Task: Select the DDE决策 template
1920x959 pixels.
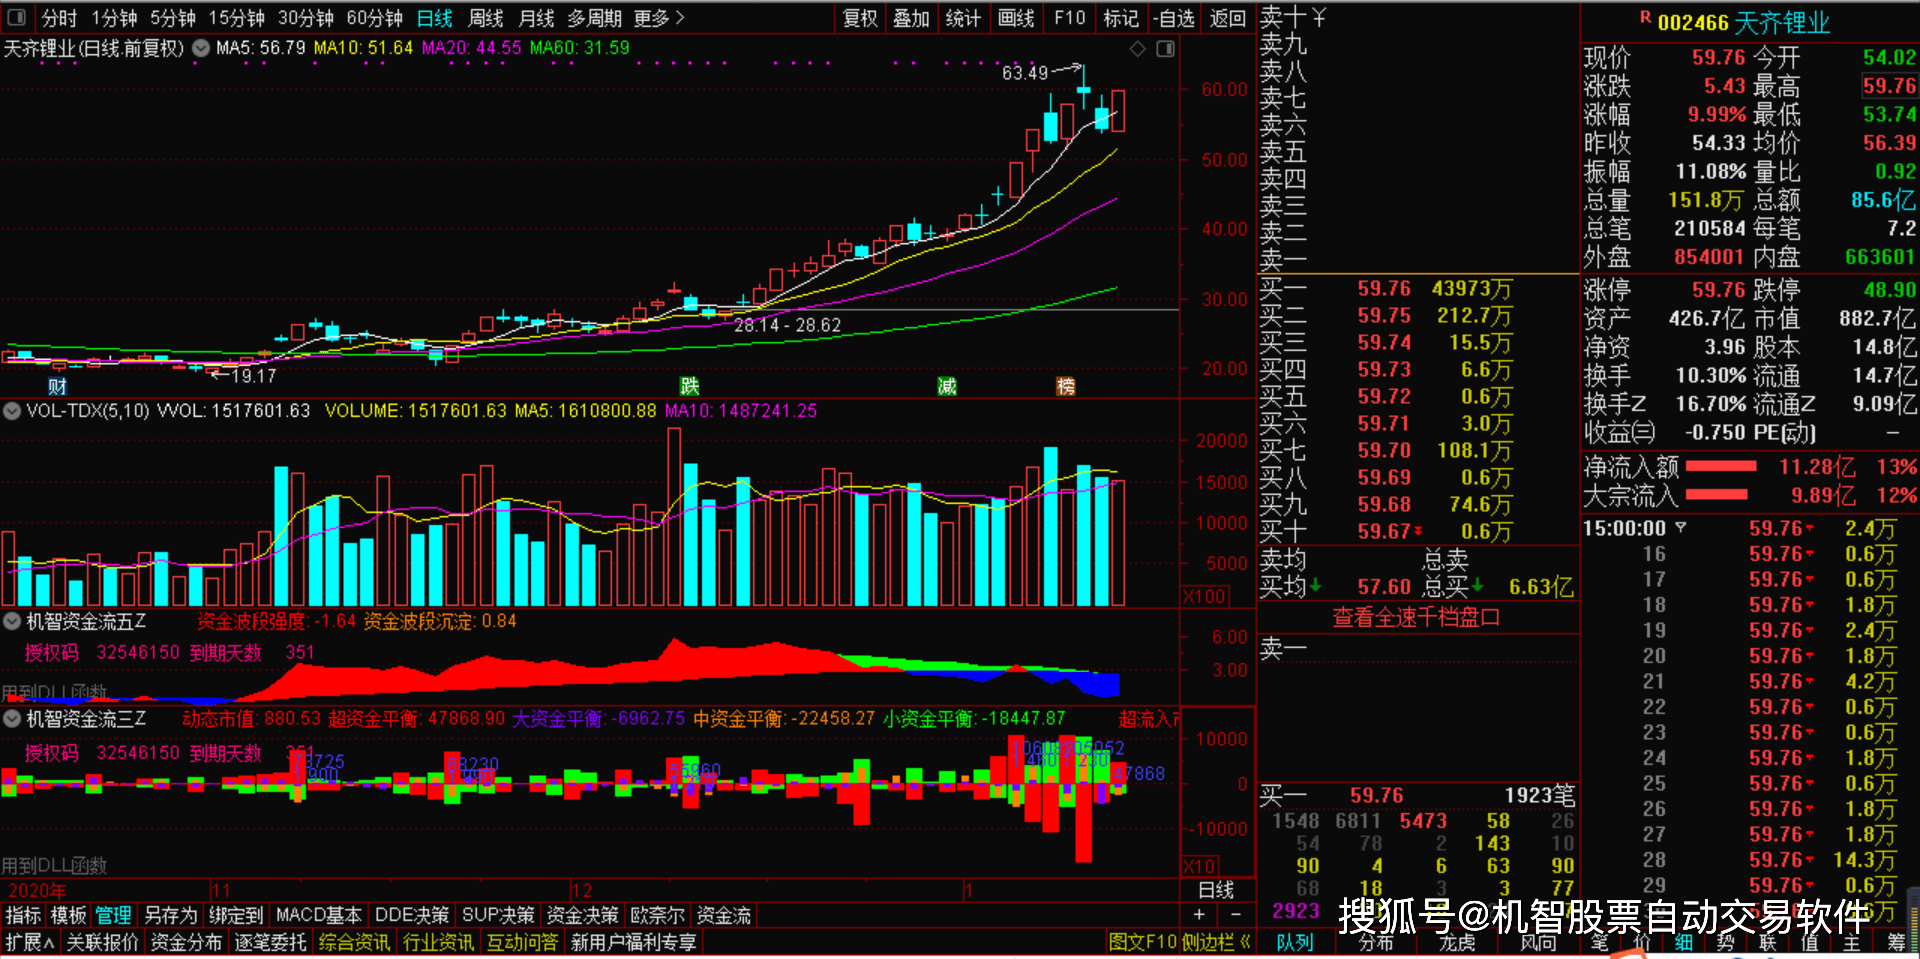Action: pyautogui.click(x=411, y=915)
